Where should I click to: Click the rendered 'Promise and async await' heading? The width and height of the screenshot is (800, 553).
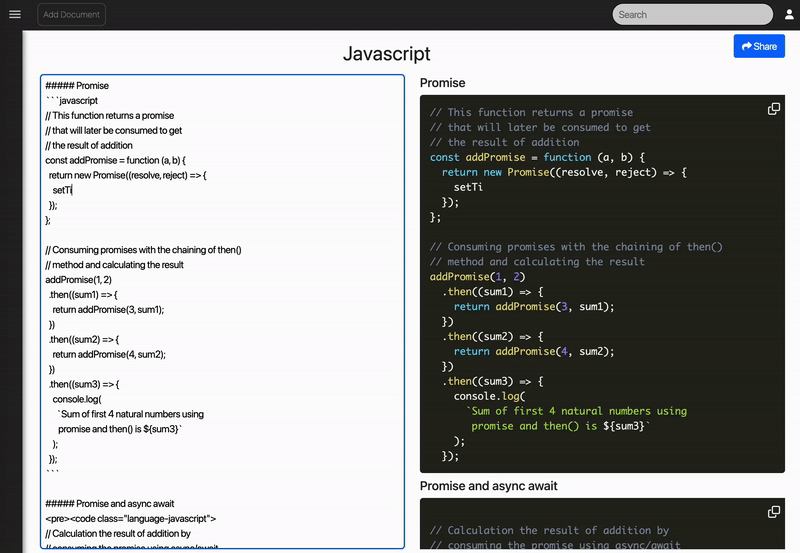(x=488, y=486)
